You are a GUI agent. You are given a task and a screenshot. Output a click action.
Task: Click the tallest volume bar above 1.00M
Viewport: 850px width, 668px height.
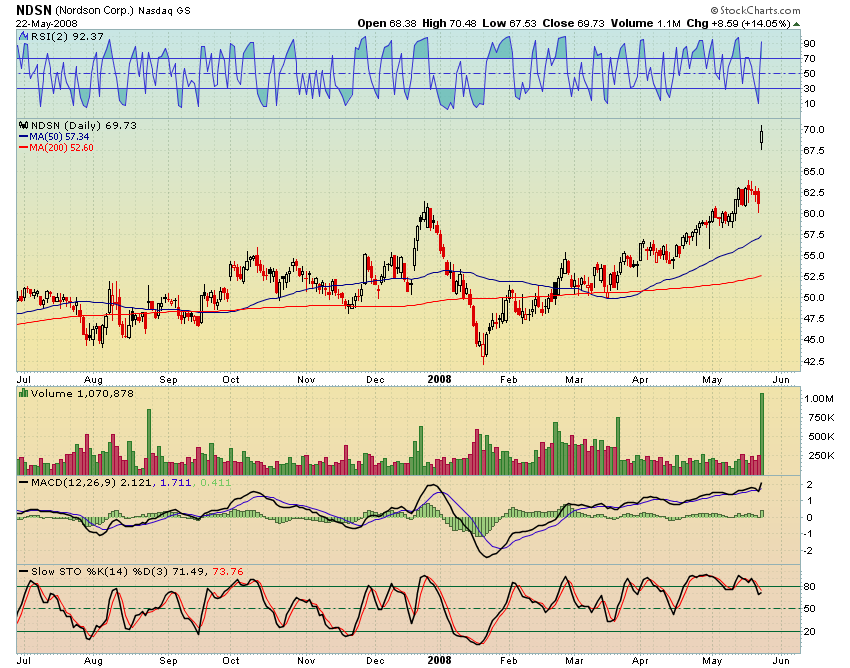pyautogui.click(x=762, y=434)
